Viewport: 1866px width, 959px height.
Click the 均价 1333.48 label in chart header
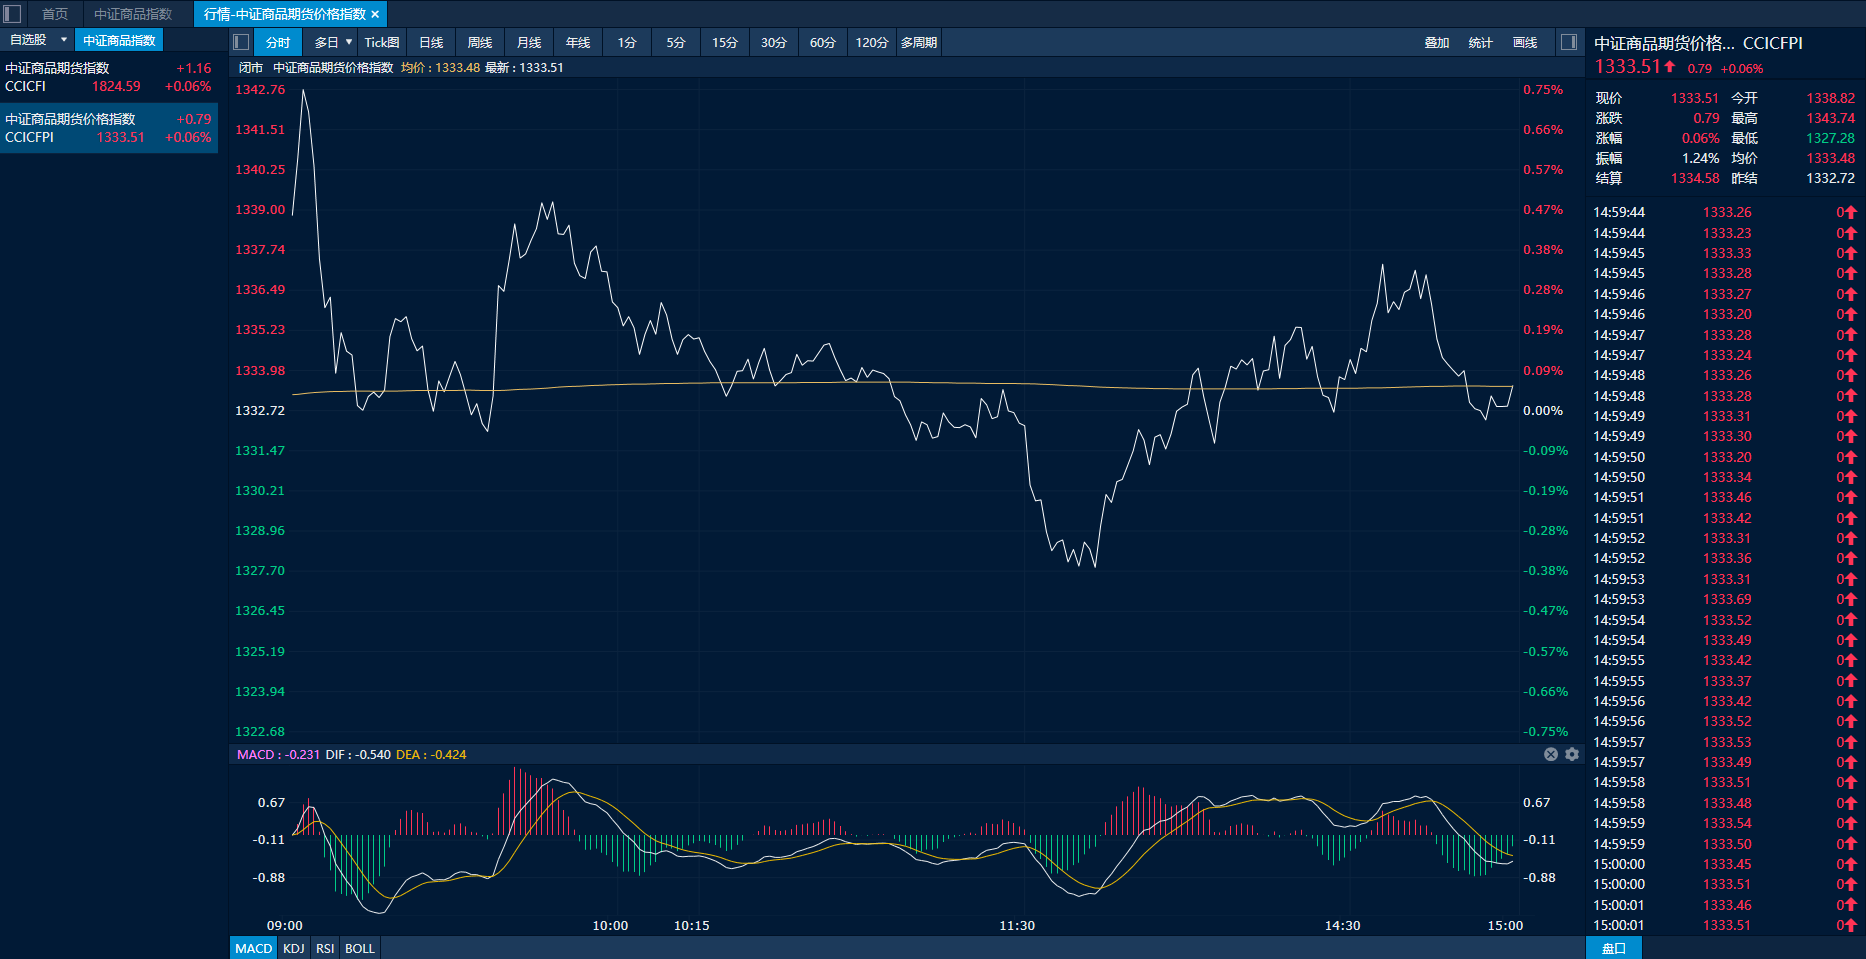pyautogui.click(x=440, y=68)
